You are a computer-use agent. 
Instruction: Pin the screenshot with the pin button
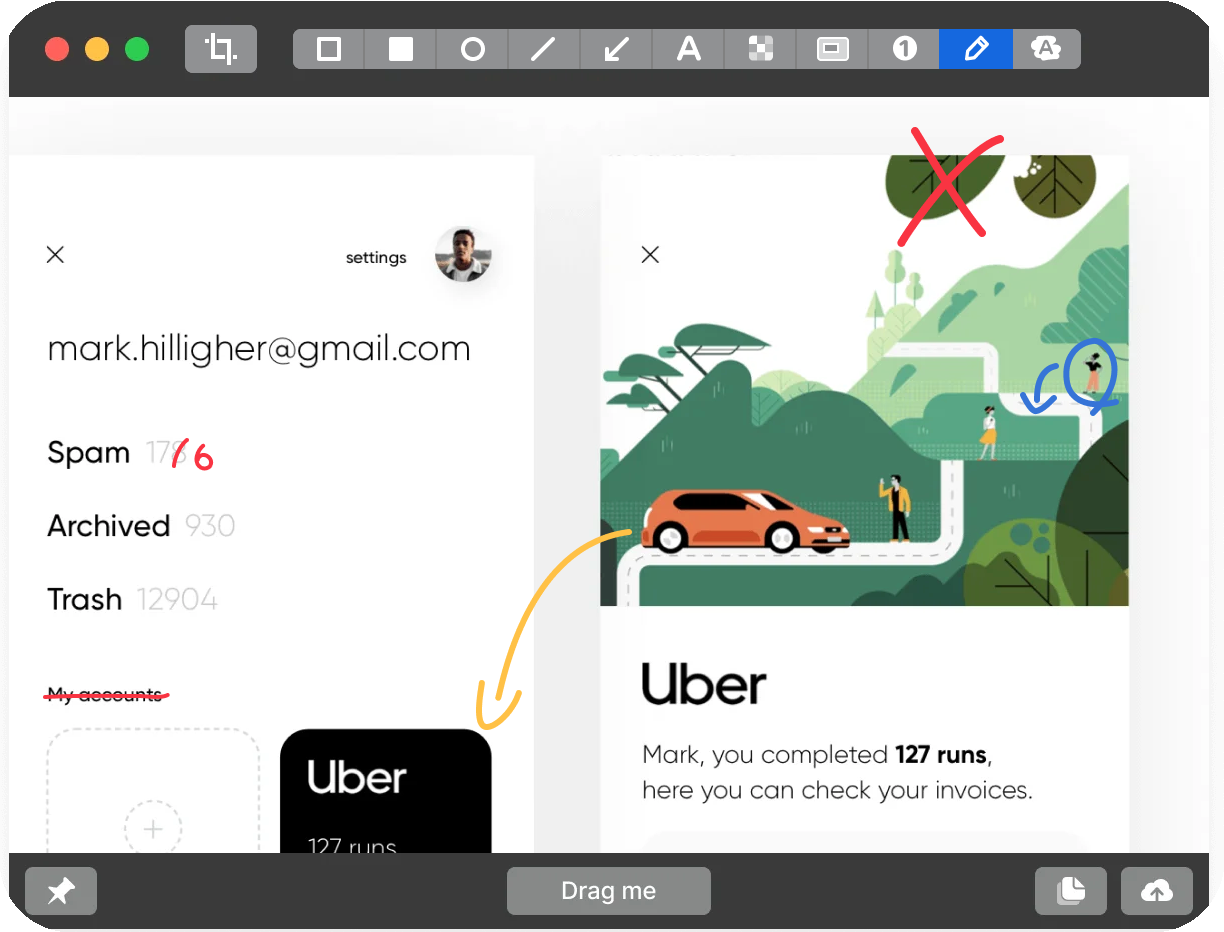click(61, 891)
